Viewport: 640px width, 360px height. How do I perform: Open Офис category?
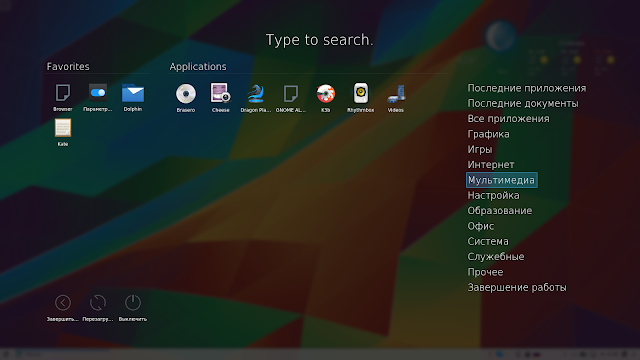(x=480, y=226)
